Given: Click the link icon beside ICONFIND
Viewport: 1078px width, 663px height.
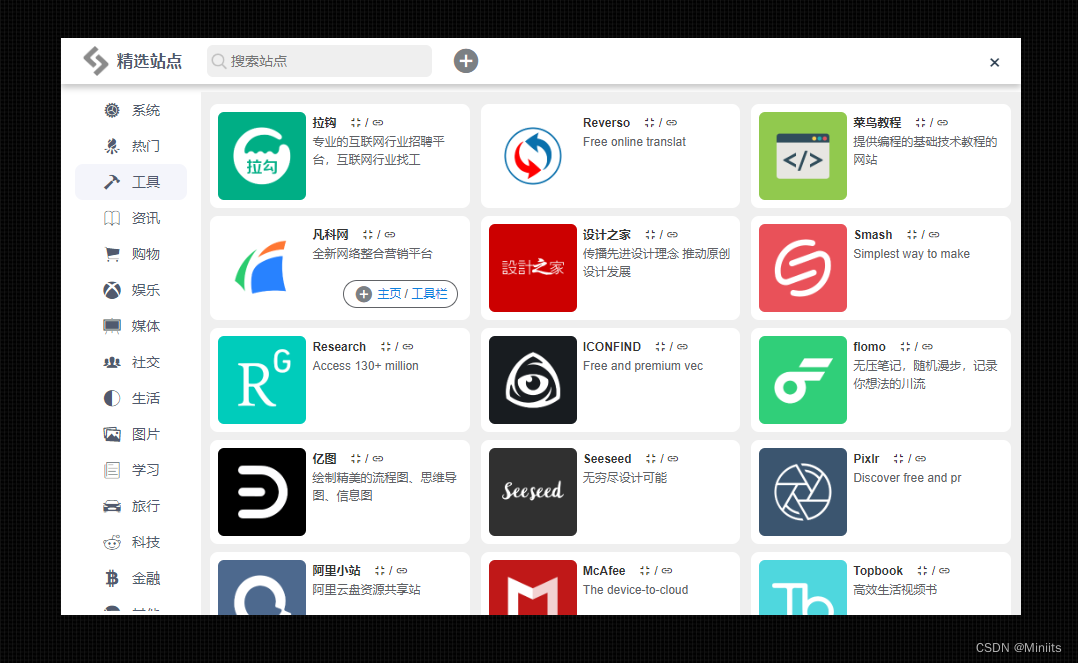Looking at the screenshot, I should (682, 347).
